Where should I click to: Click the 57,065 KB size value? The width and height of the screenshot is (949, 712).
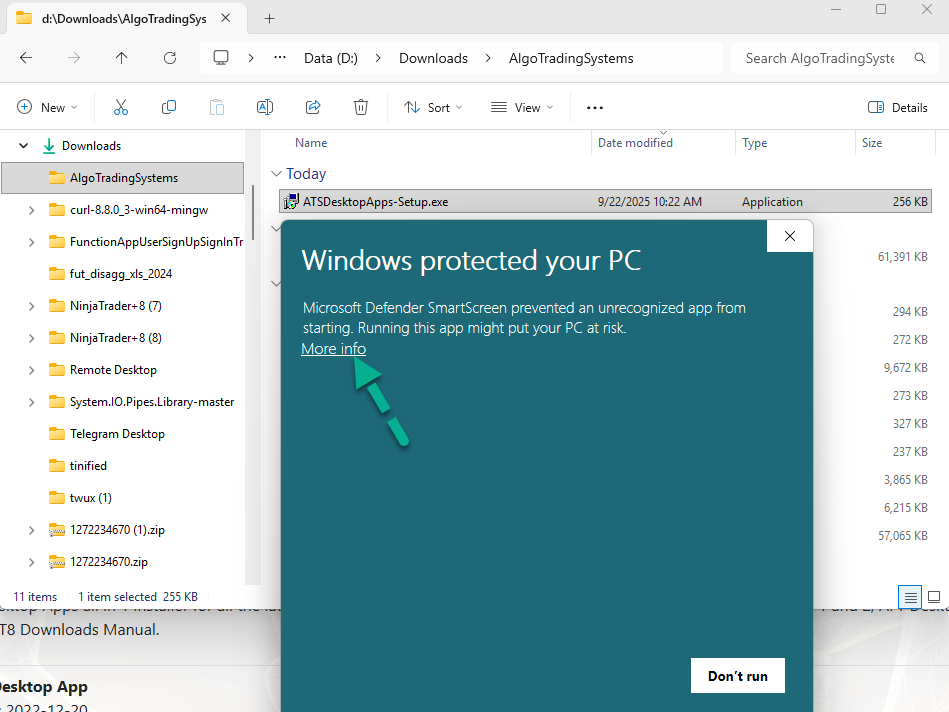[903, 536]
